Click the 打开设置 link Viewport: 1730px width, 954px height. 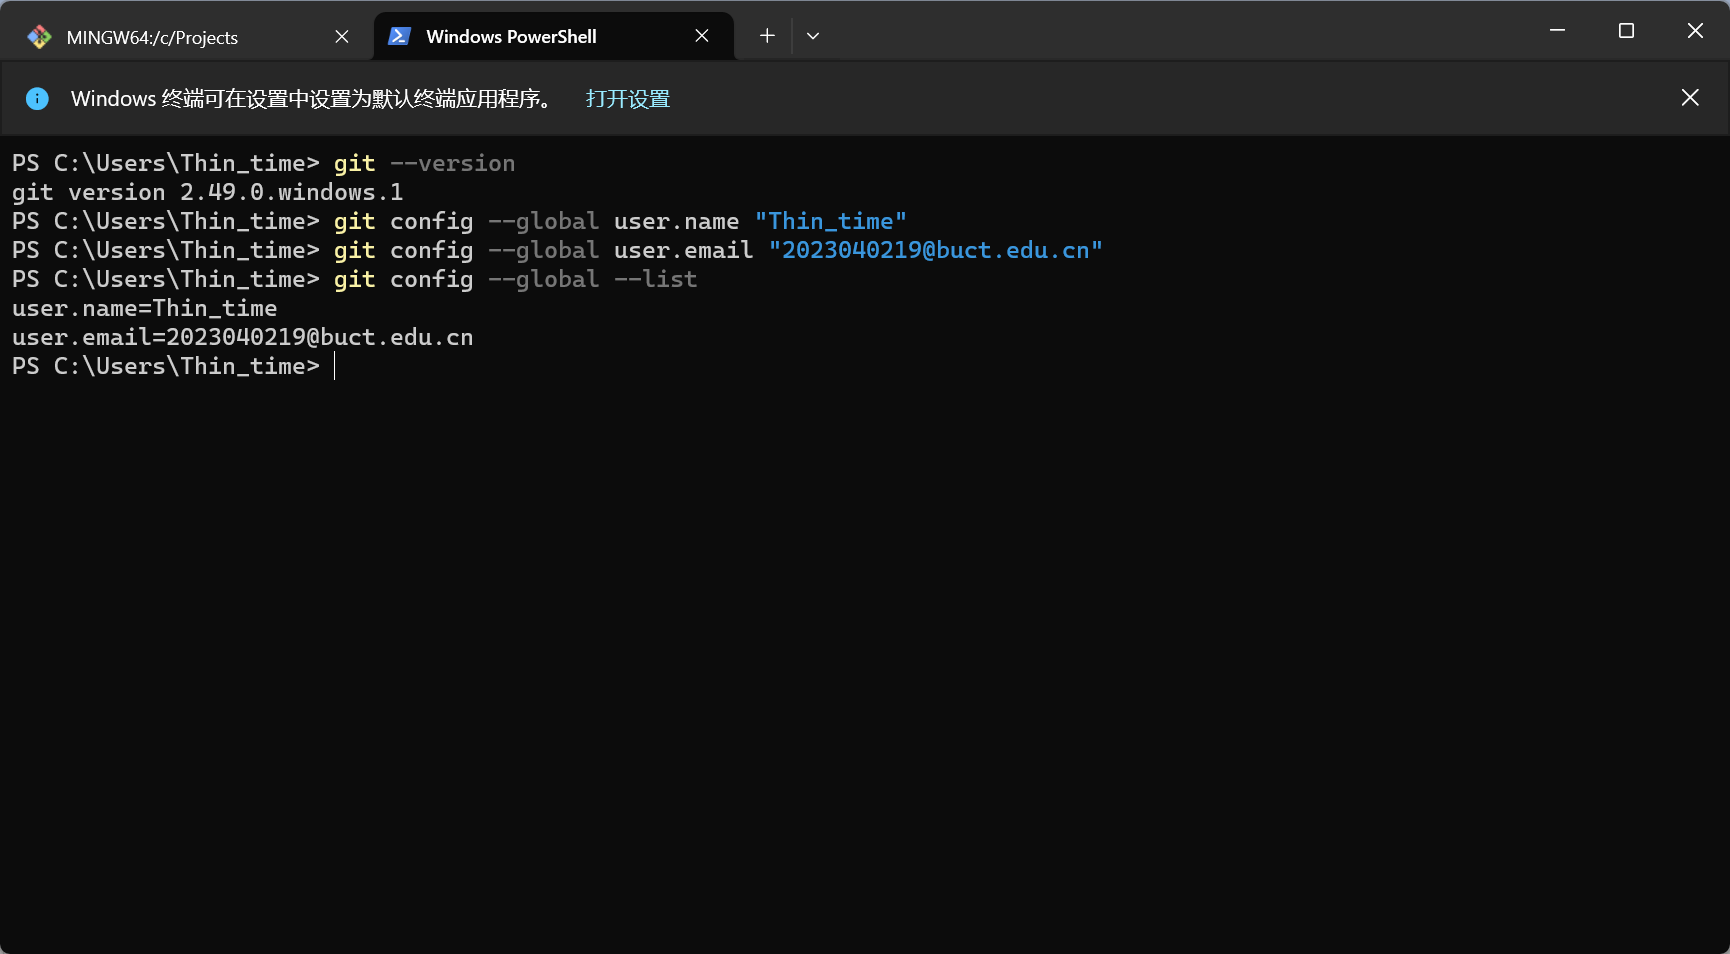coord(628,99)
